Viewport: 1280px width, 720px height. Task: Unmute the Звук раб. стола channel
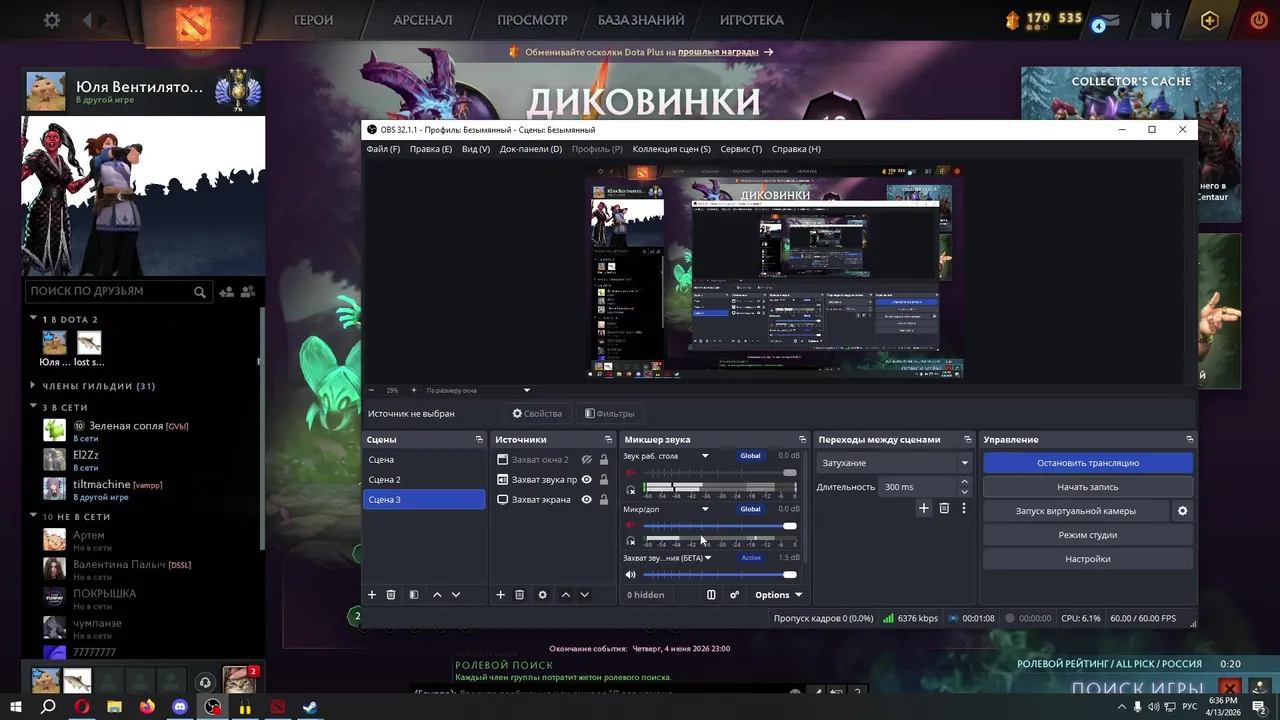[630, 472]
